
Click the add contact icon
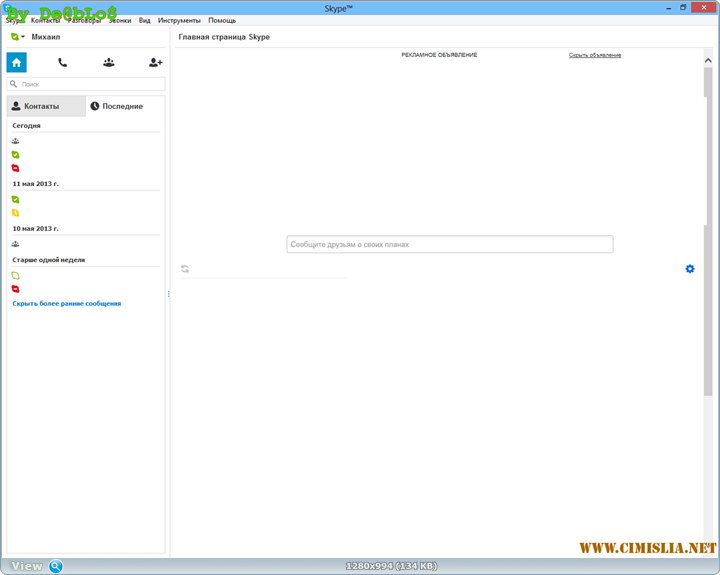click(x=155, y=62)
